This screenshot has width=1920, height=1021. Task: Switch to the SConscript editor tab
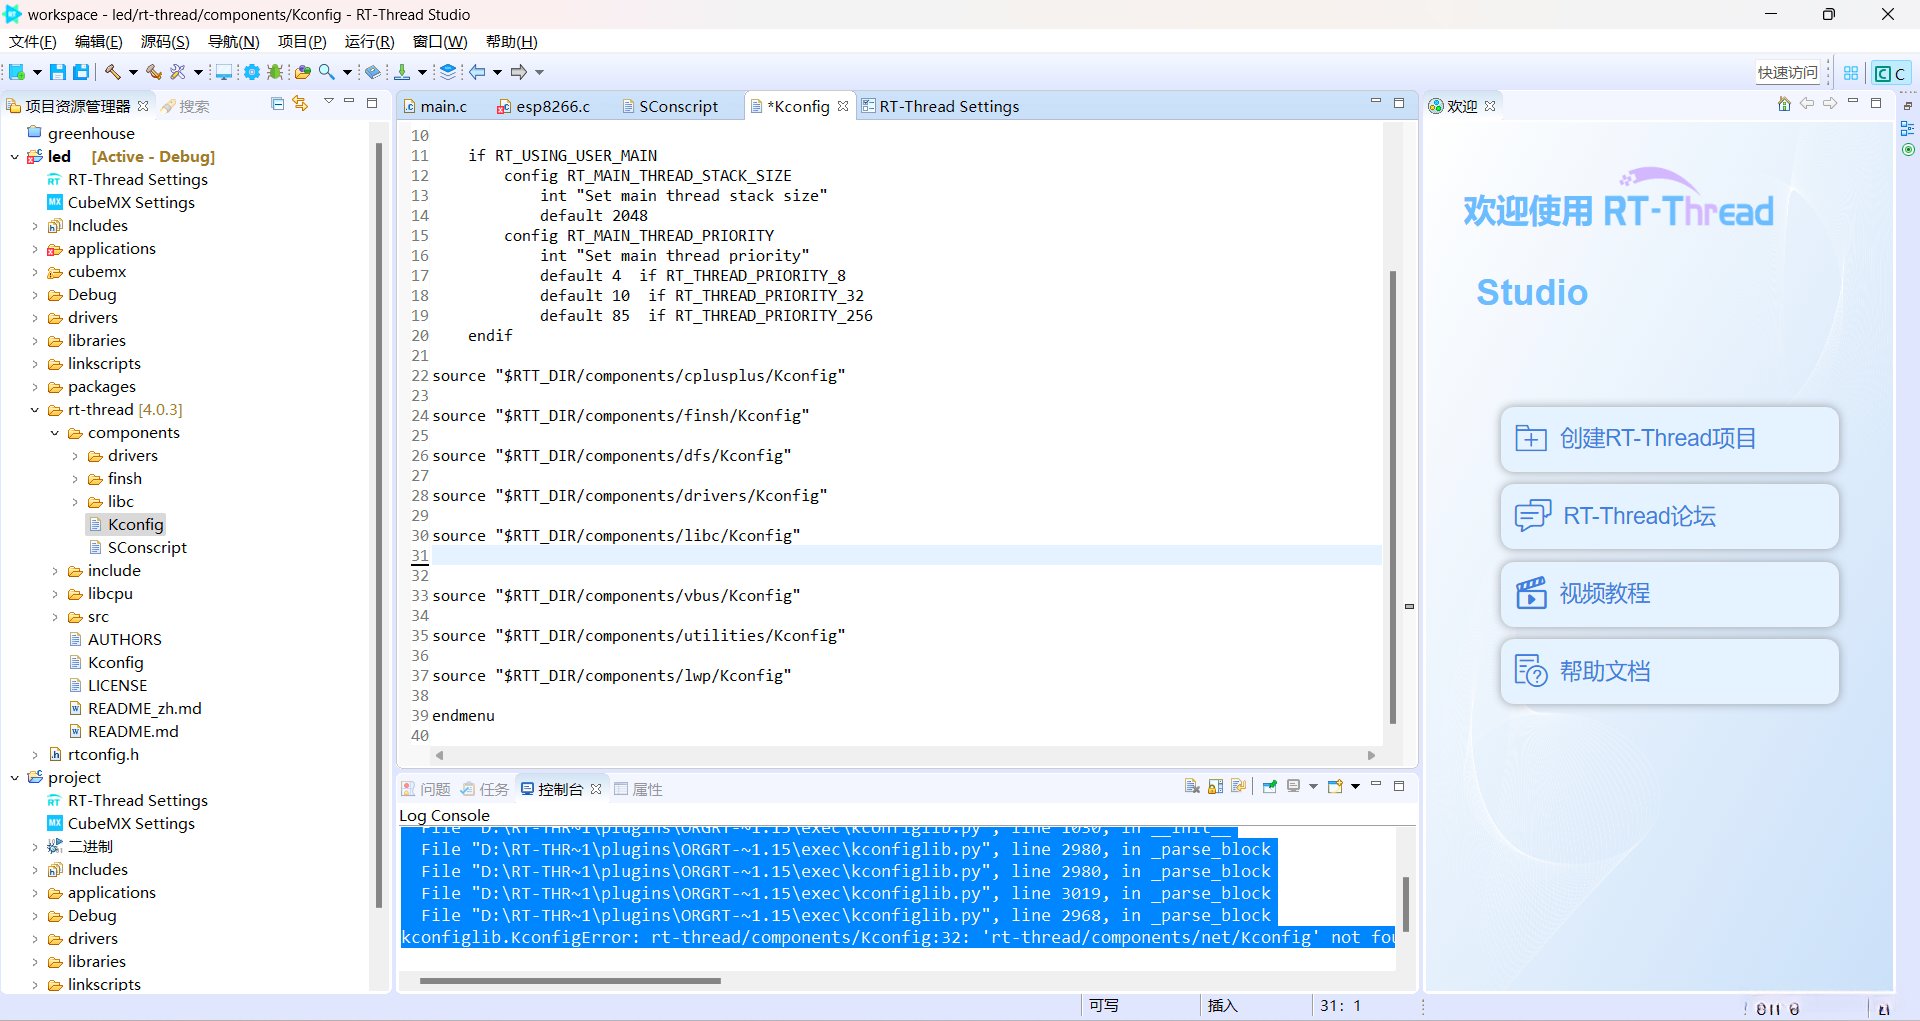[x=669, y=107]
